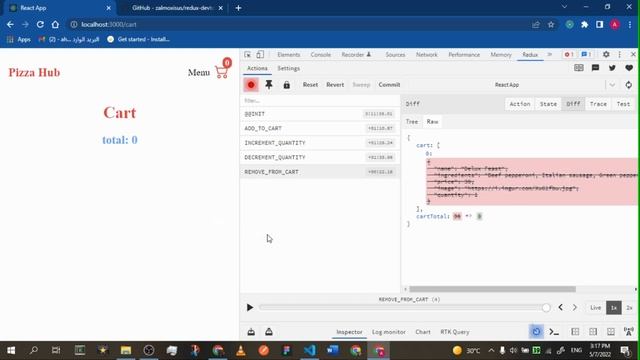Switch to the Actions tab
Image resolution: width=640 pixels, height=360 pixels.
(257, 69)
